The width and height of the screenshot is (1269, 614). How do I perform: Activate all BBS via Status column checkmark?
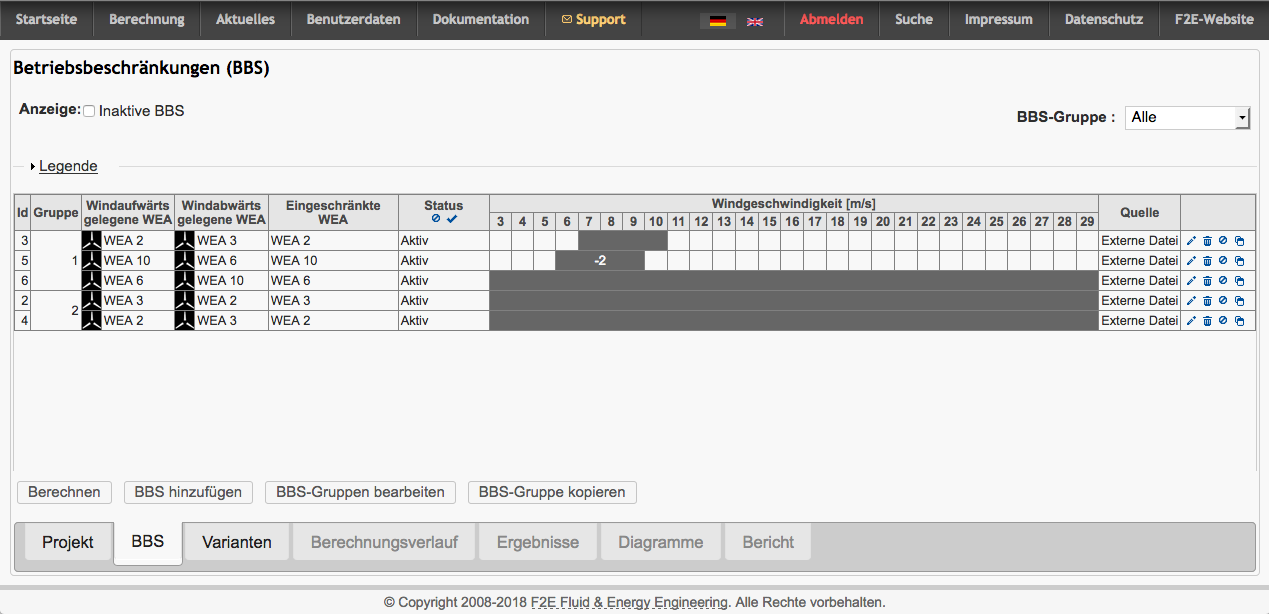point(451,218)
